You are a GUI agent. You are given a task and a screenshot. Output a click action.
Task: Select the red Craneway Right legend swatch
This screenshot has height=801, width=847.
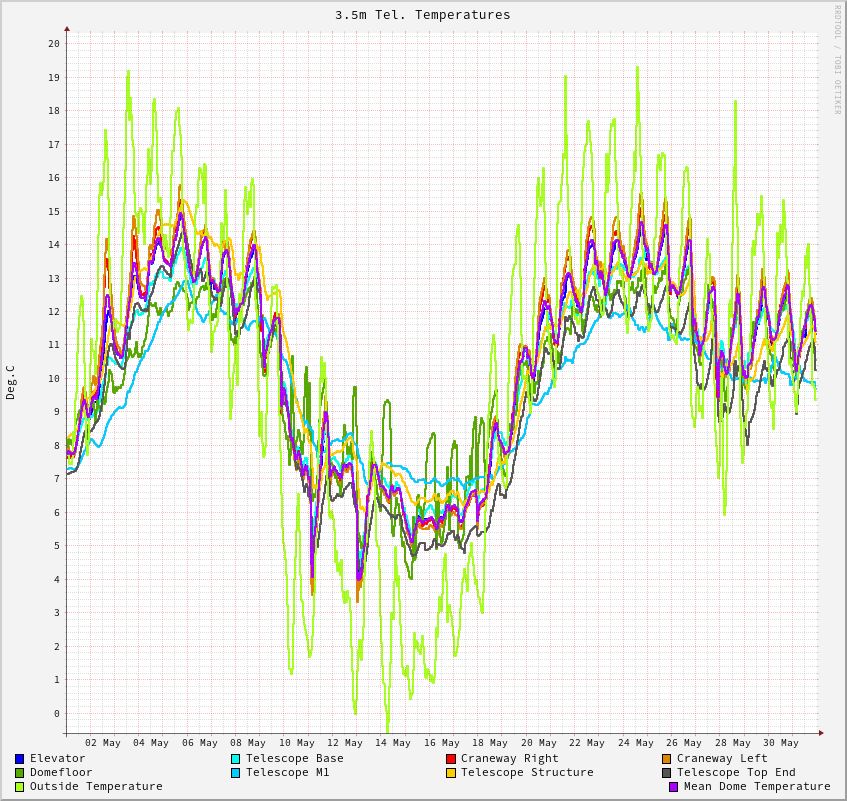pos(451,759)
